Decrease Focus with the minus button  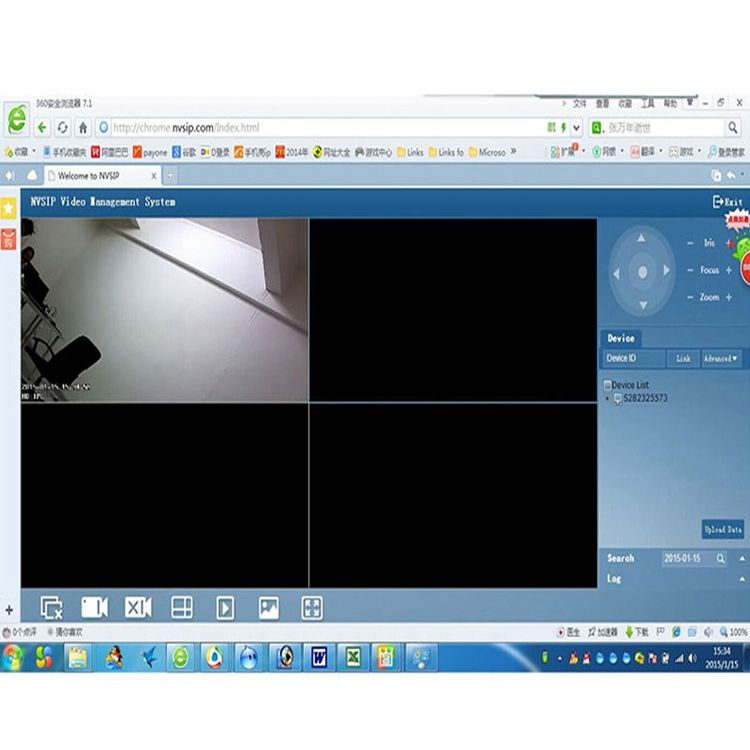coord(690,270)
